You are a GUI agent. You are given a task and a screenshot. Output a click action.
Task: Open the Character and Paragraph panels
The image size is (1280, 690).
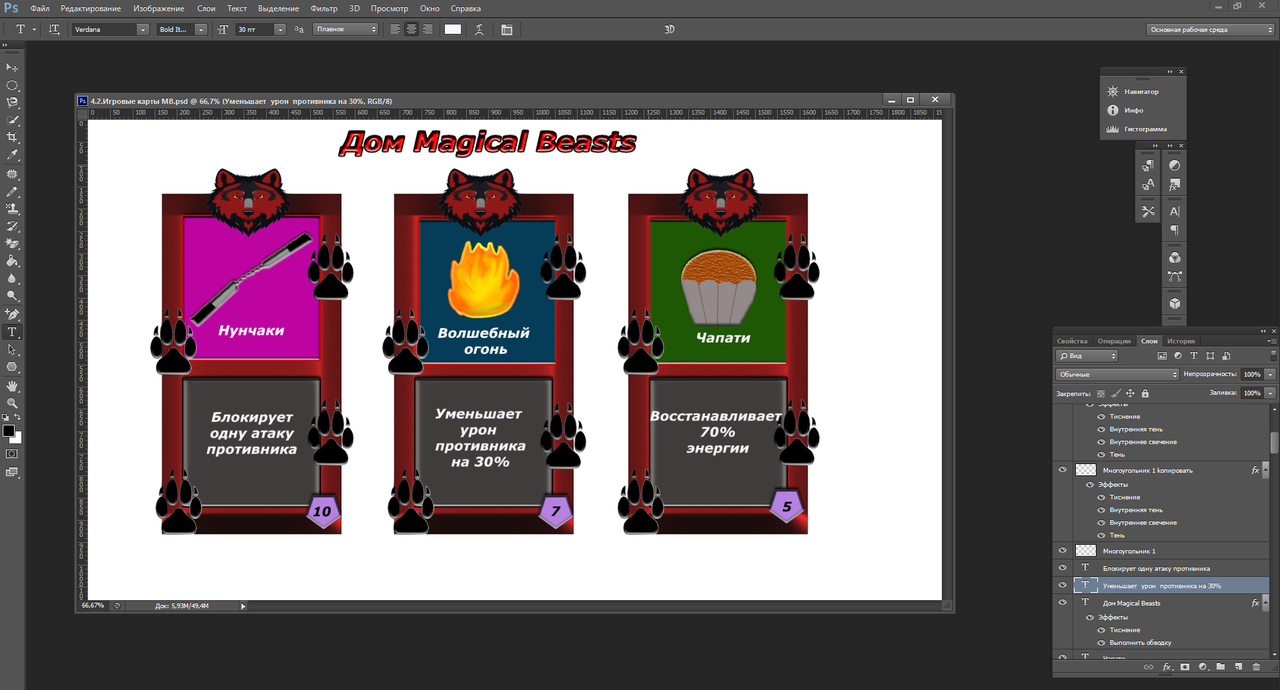(507, 29)
